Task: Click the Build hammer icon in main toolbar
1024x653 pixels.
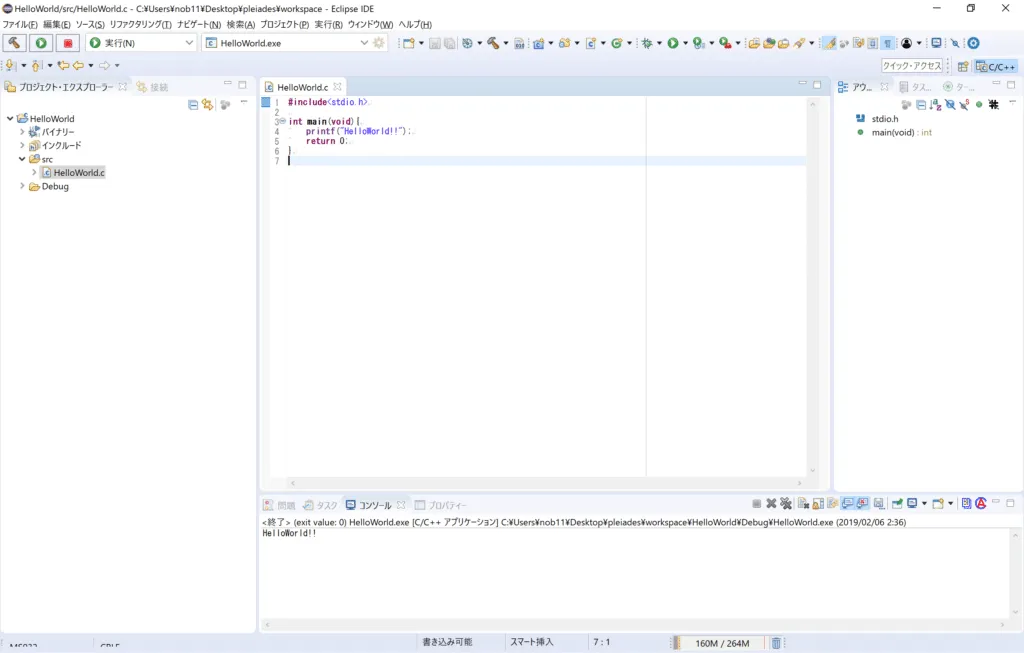Action: point(493,43)
